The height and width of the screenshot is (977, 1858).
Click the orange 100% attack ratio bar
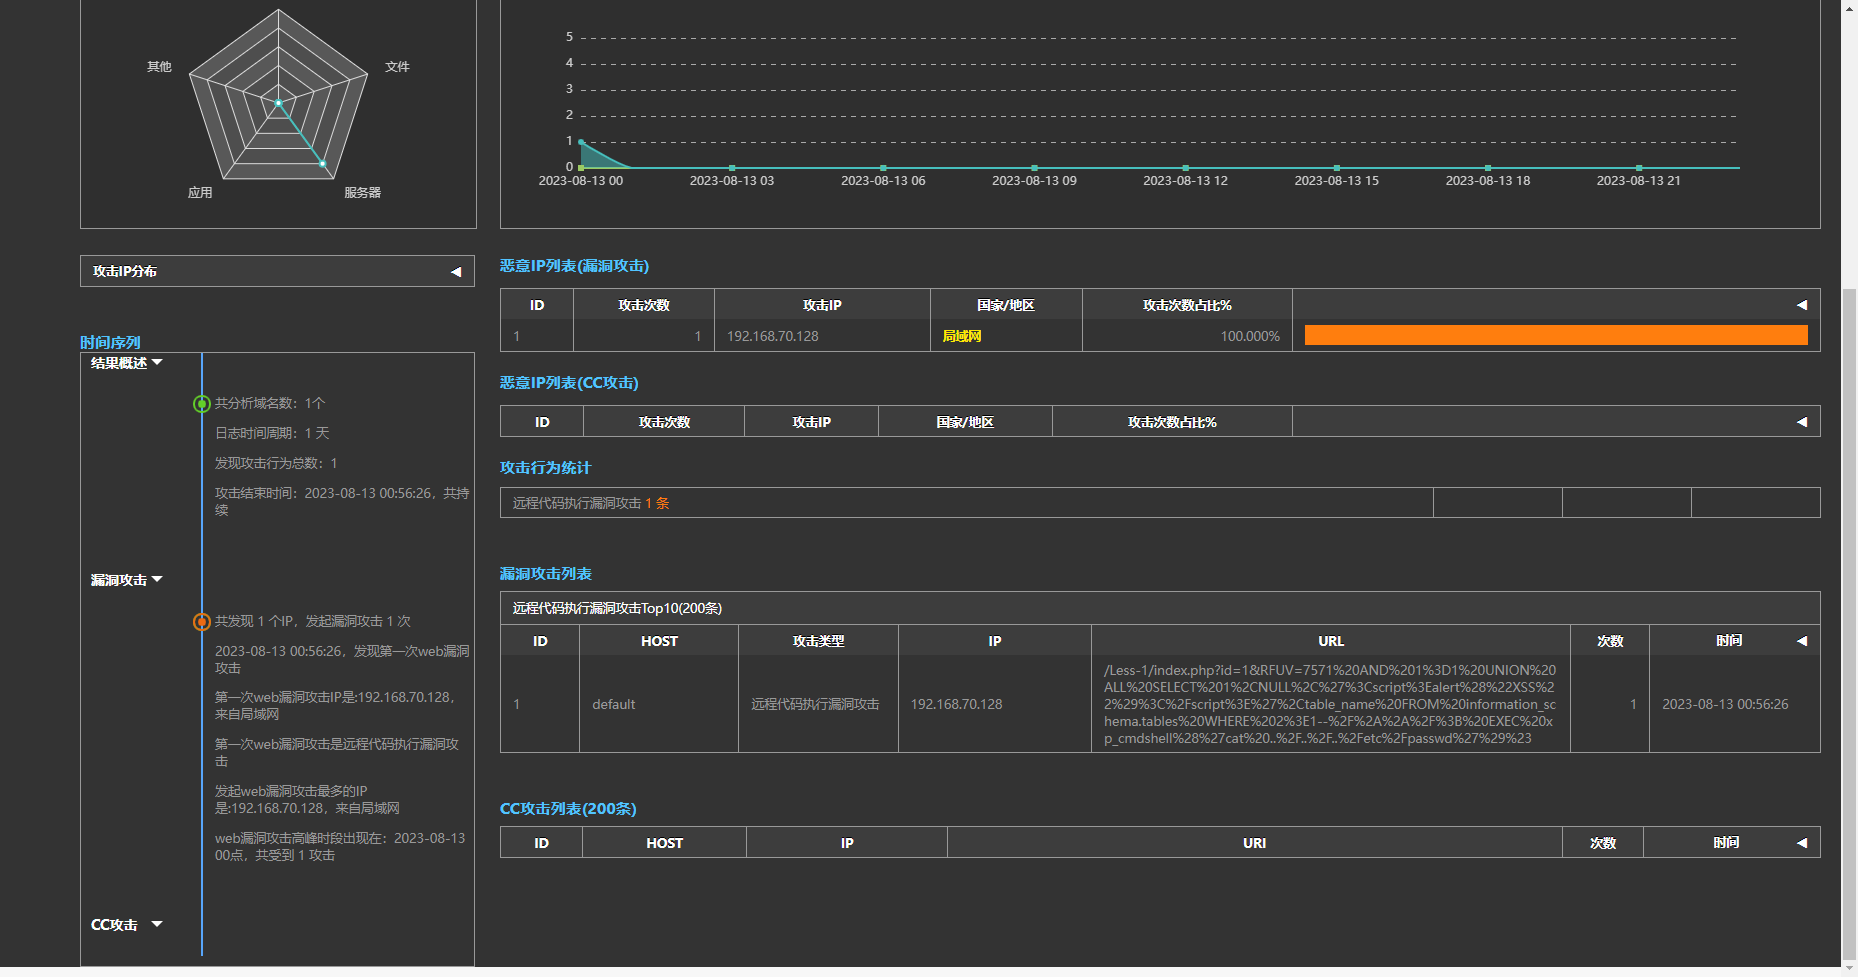tap(1556, 335)
